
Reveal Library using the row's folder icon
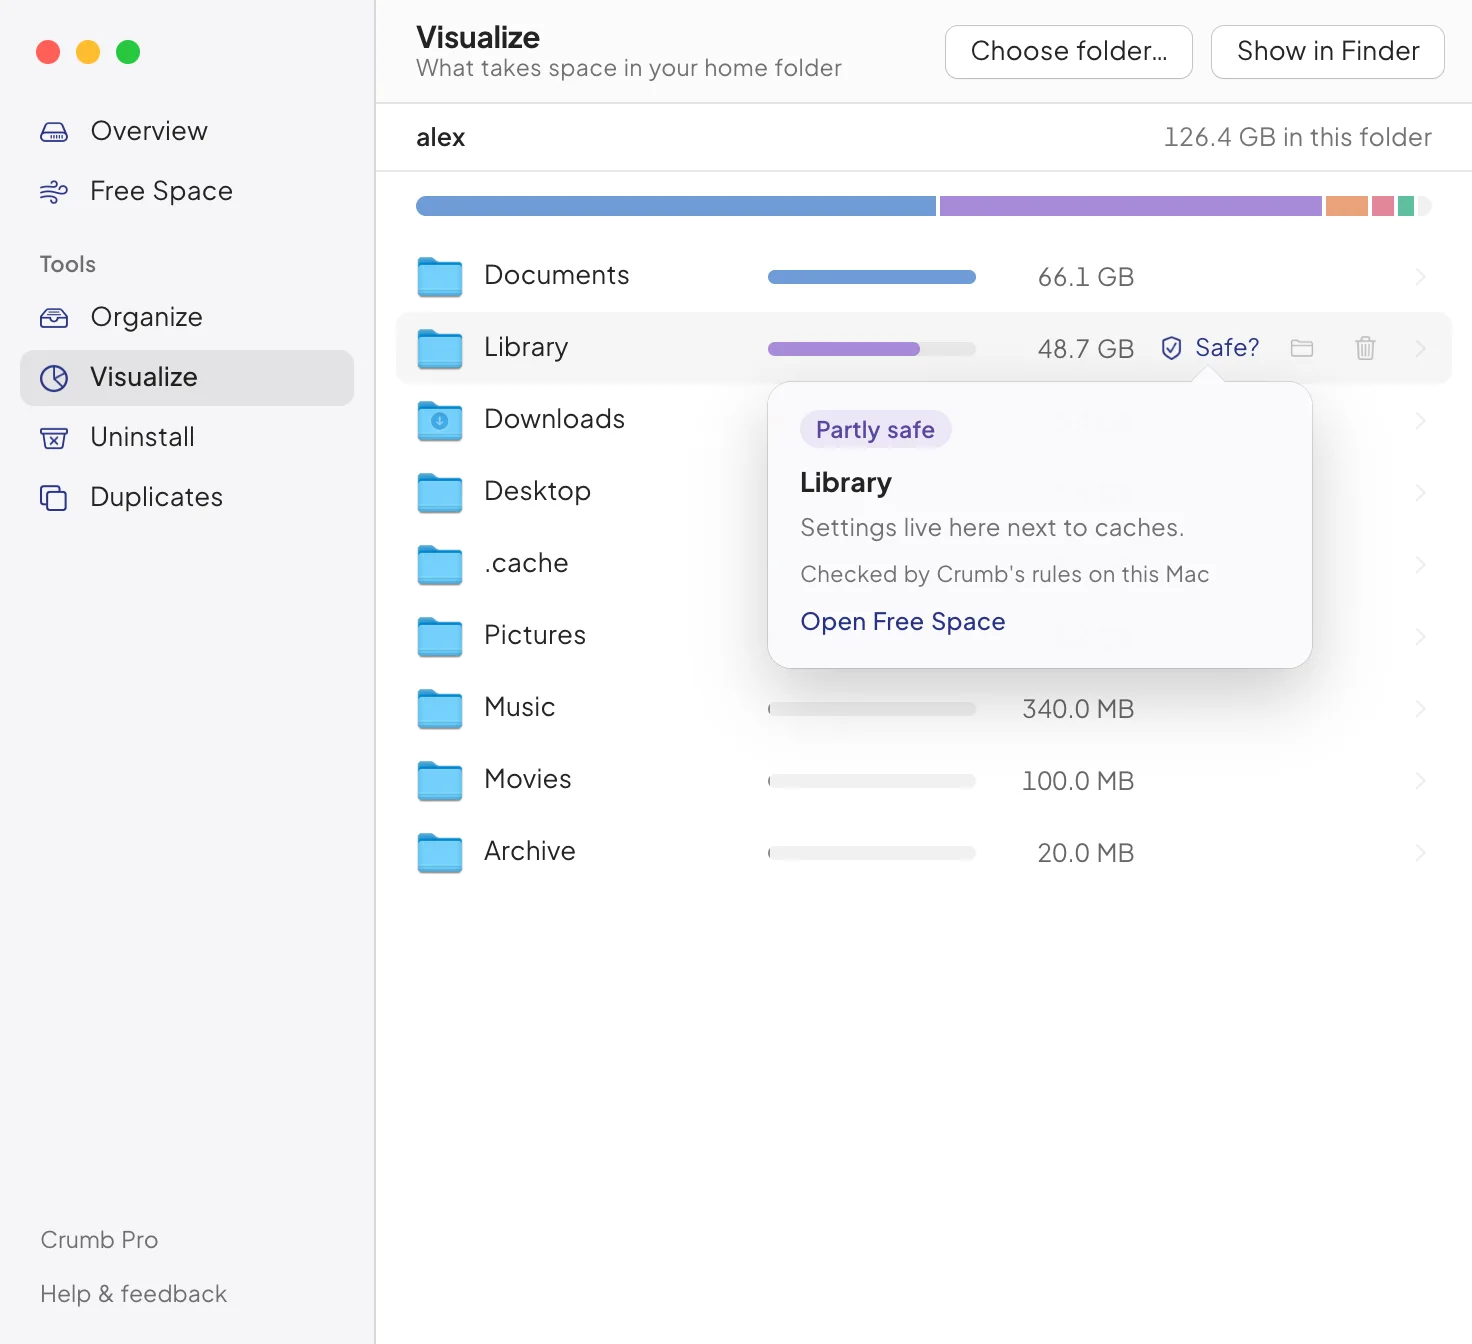pyautogui.click(x=1302, y=348)
